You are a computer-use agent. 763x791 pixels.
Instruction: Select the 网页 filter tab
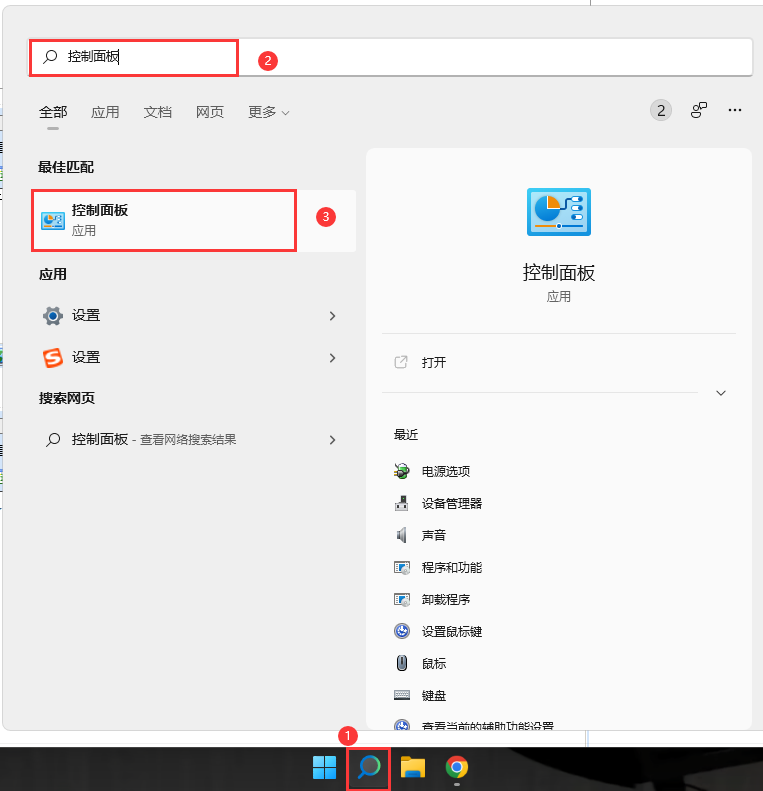[x=210, y=112]
